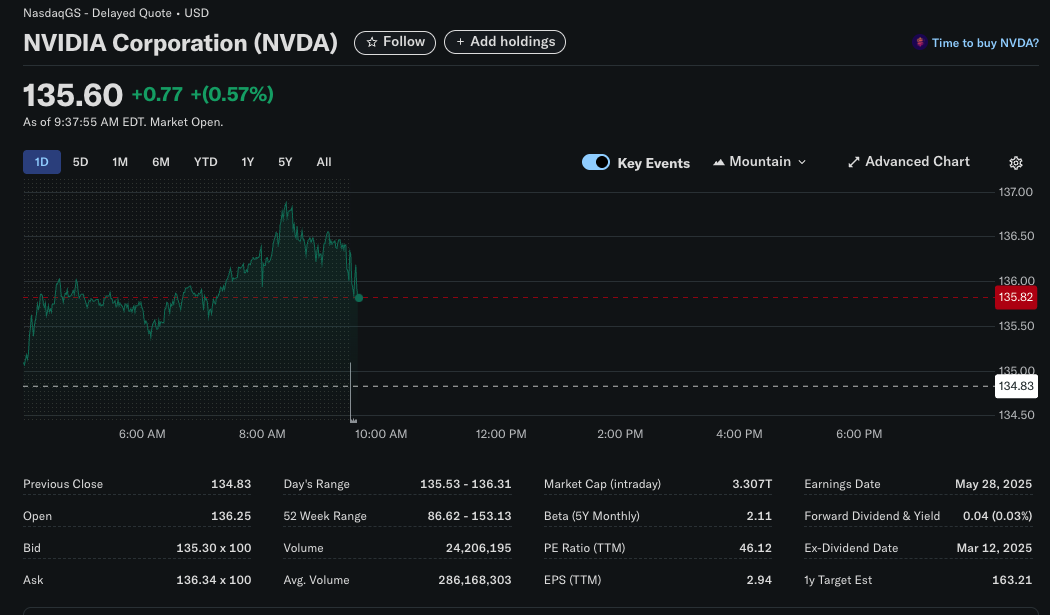
Task: Switch chart to 6M range
Action: tap(161, 162)
